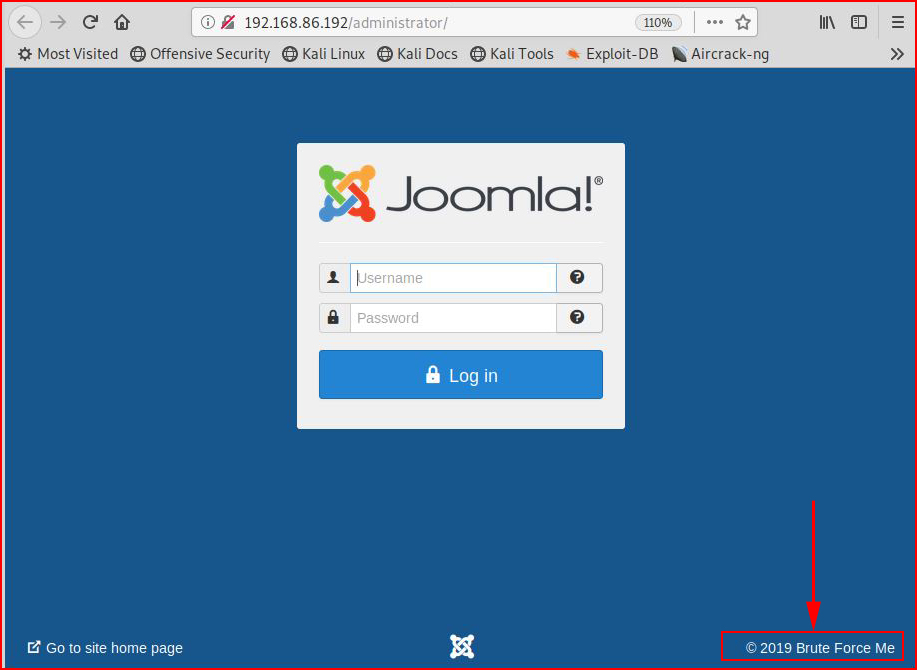The height and width of the screenshot is (670, 917).
Task: Open the Library view icon
Action: [x=827, y=22]
